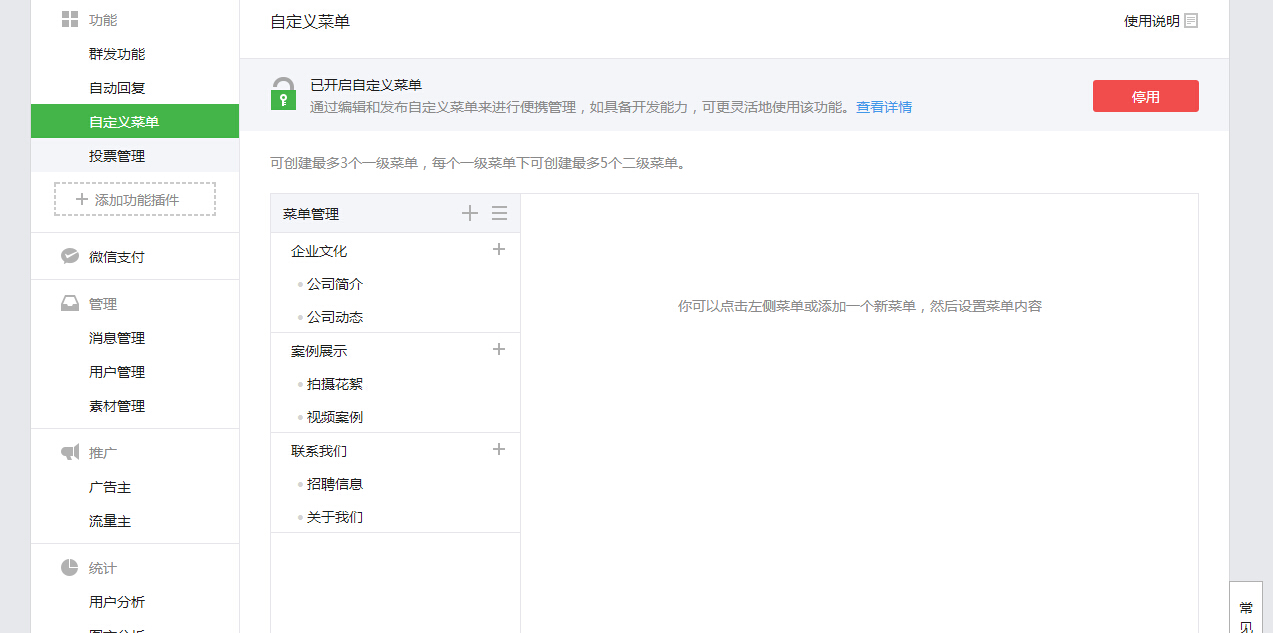This screenshot has height=633, width=1273.
Task: Click the green unlocked padlock icon
Action: [283, 93]
